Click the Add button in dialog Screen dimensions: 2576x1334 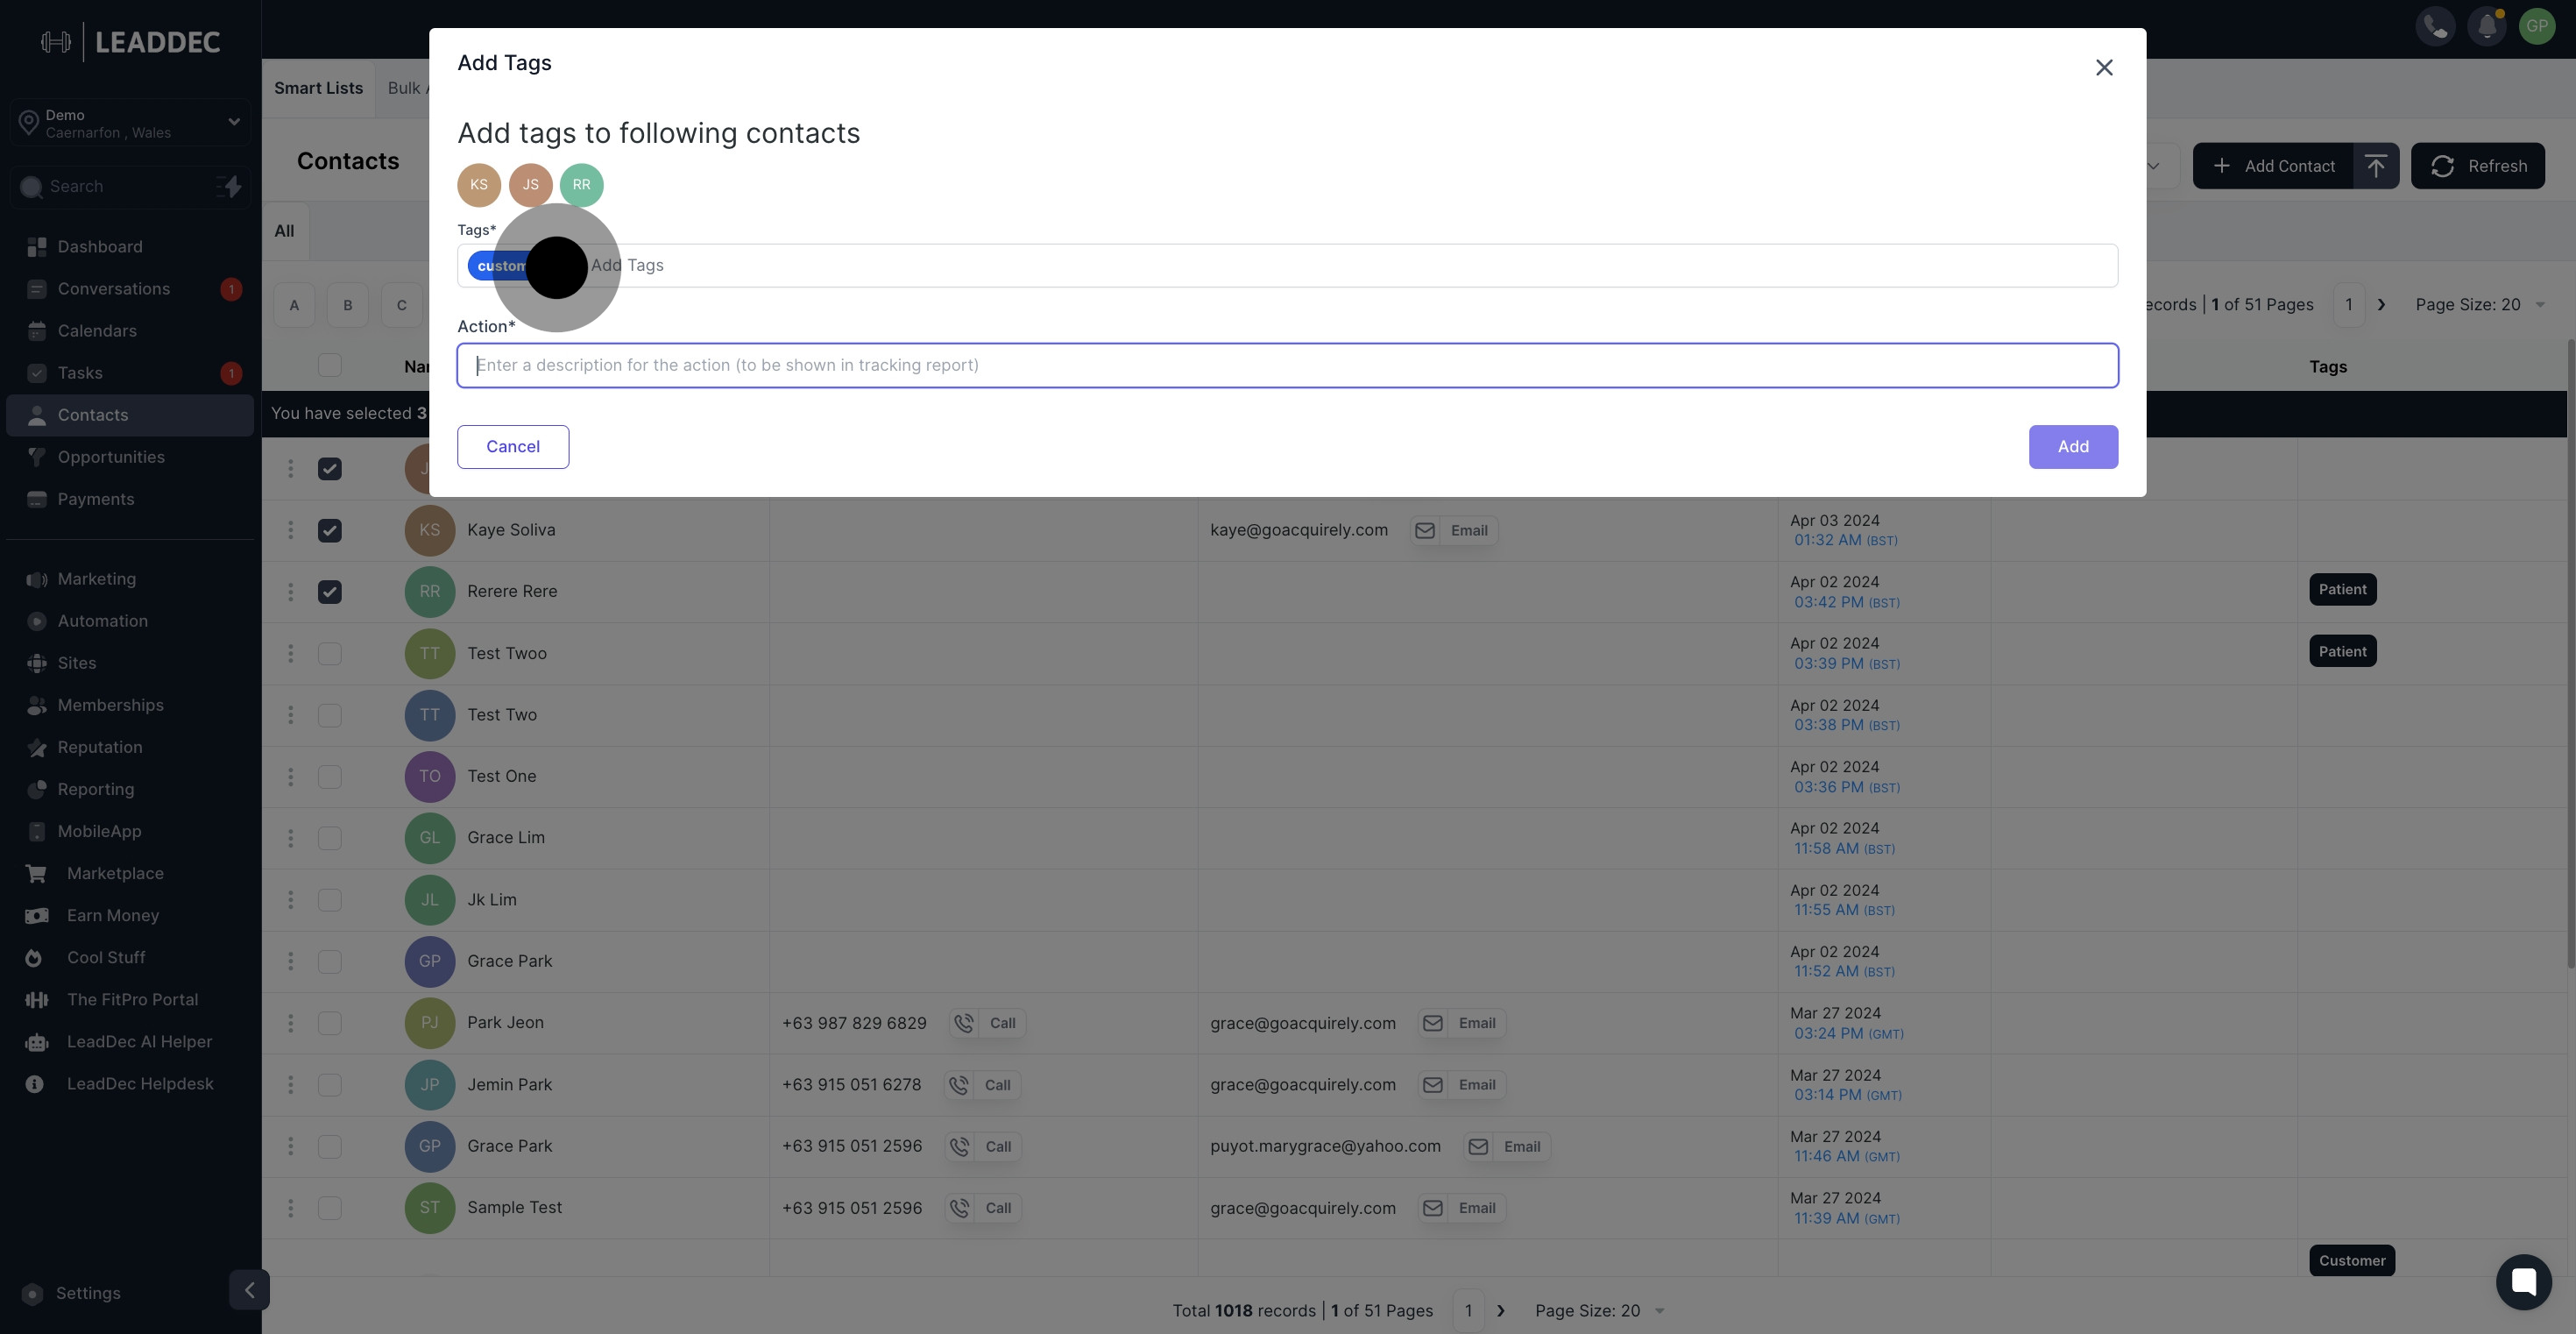click(2073, 447)
